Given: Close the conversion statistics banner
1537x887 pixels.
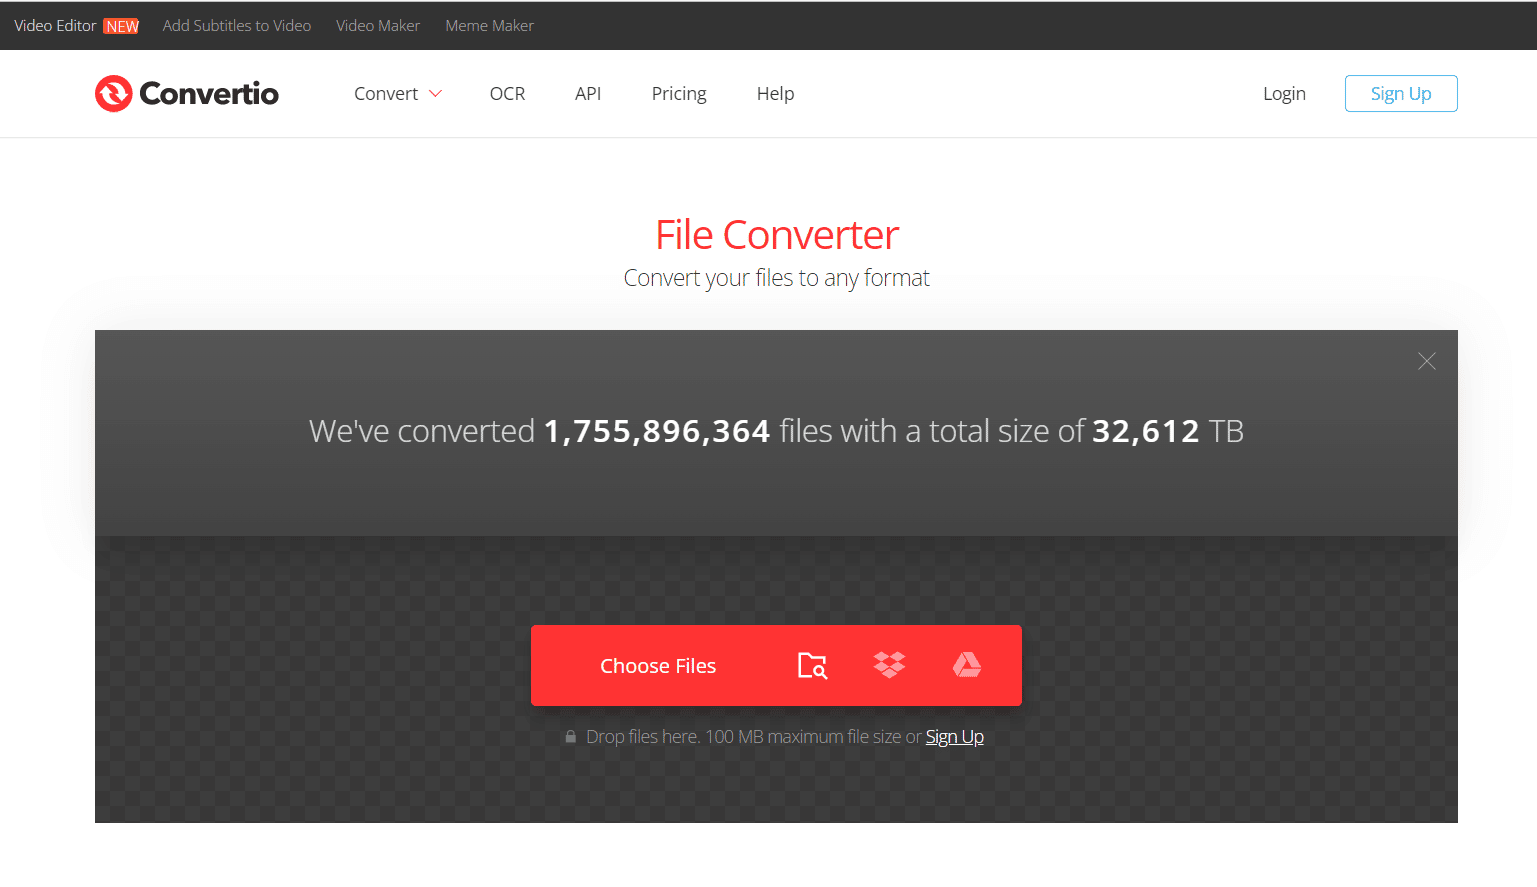Looking at the screenshot, I should point(1426,361).
